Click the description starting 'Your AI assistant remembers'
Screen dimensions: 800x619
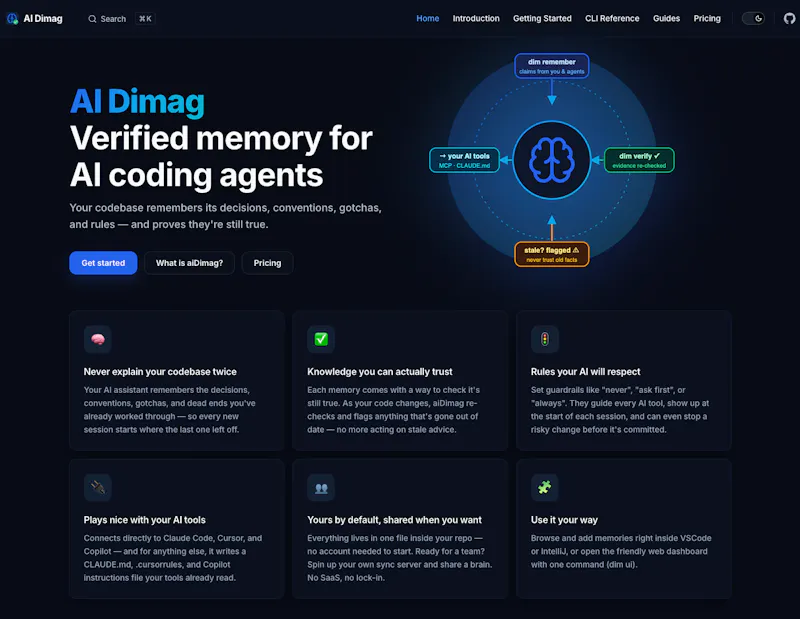170,410
